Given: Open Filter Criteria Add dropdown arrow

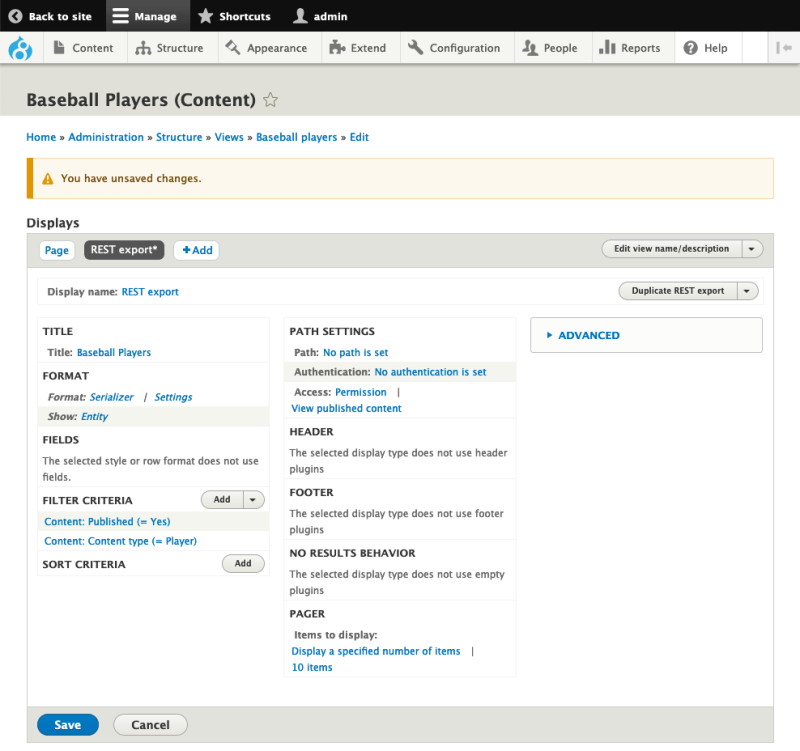Looking at the screenshot, I should point(253,500).
